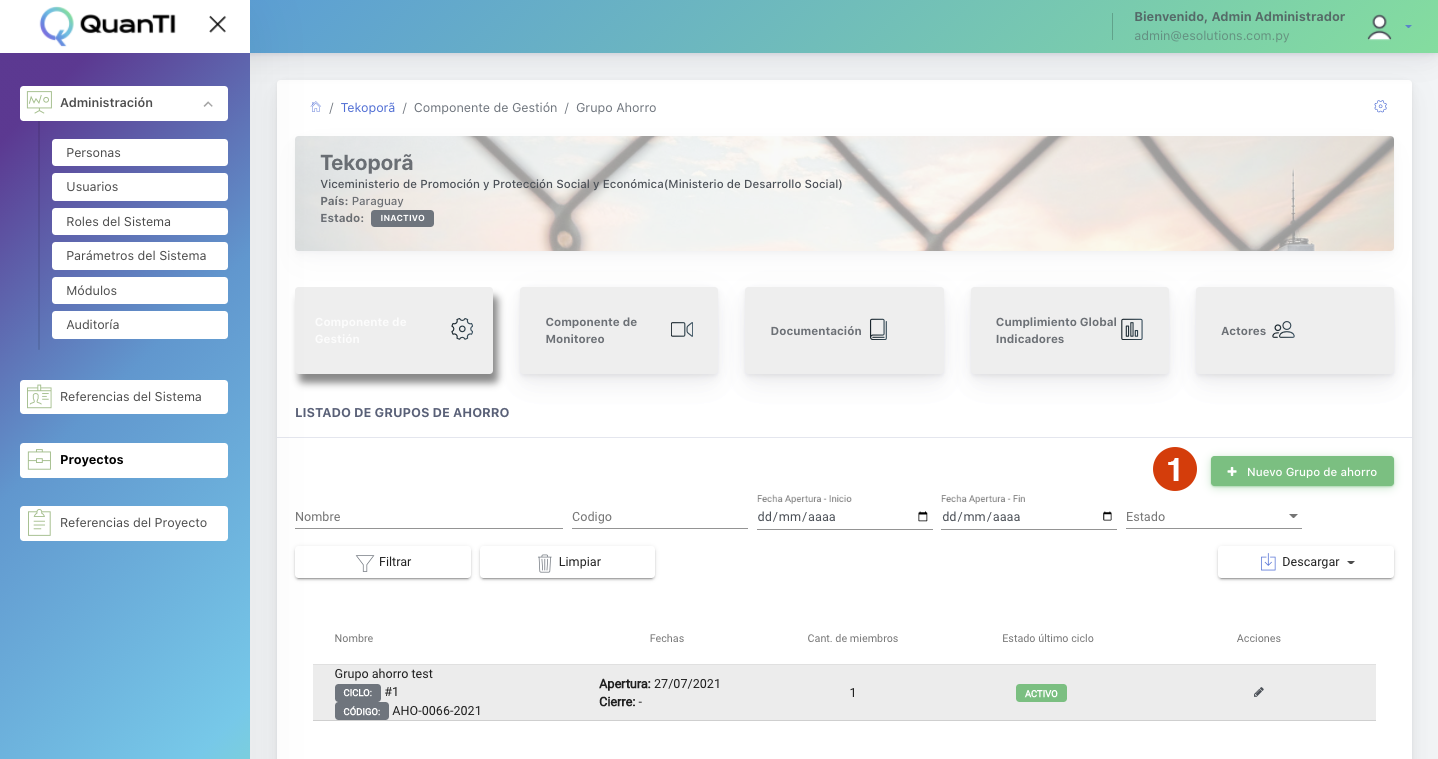Open settings gear at breadcrumb right
1438x759 pixels.
[1380, 106]
